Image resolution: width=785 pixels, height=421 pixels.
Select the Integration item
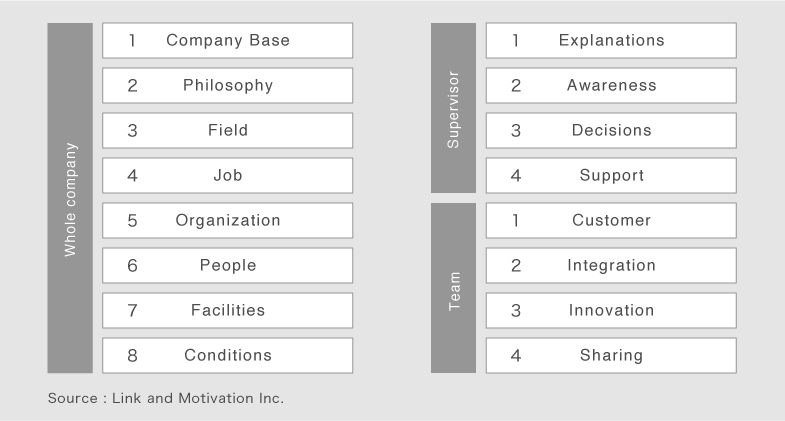coord(611,266)
